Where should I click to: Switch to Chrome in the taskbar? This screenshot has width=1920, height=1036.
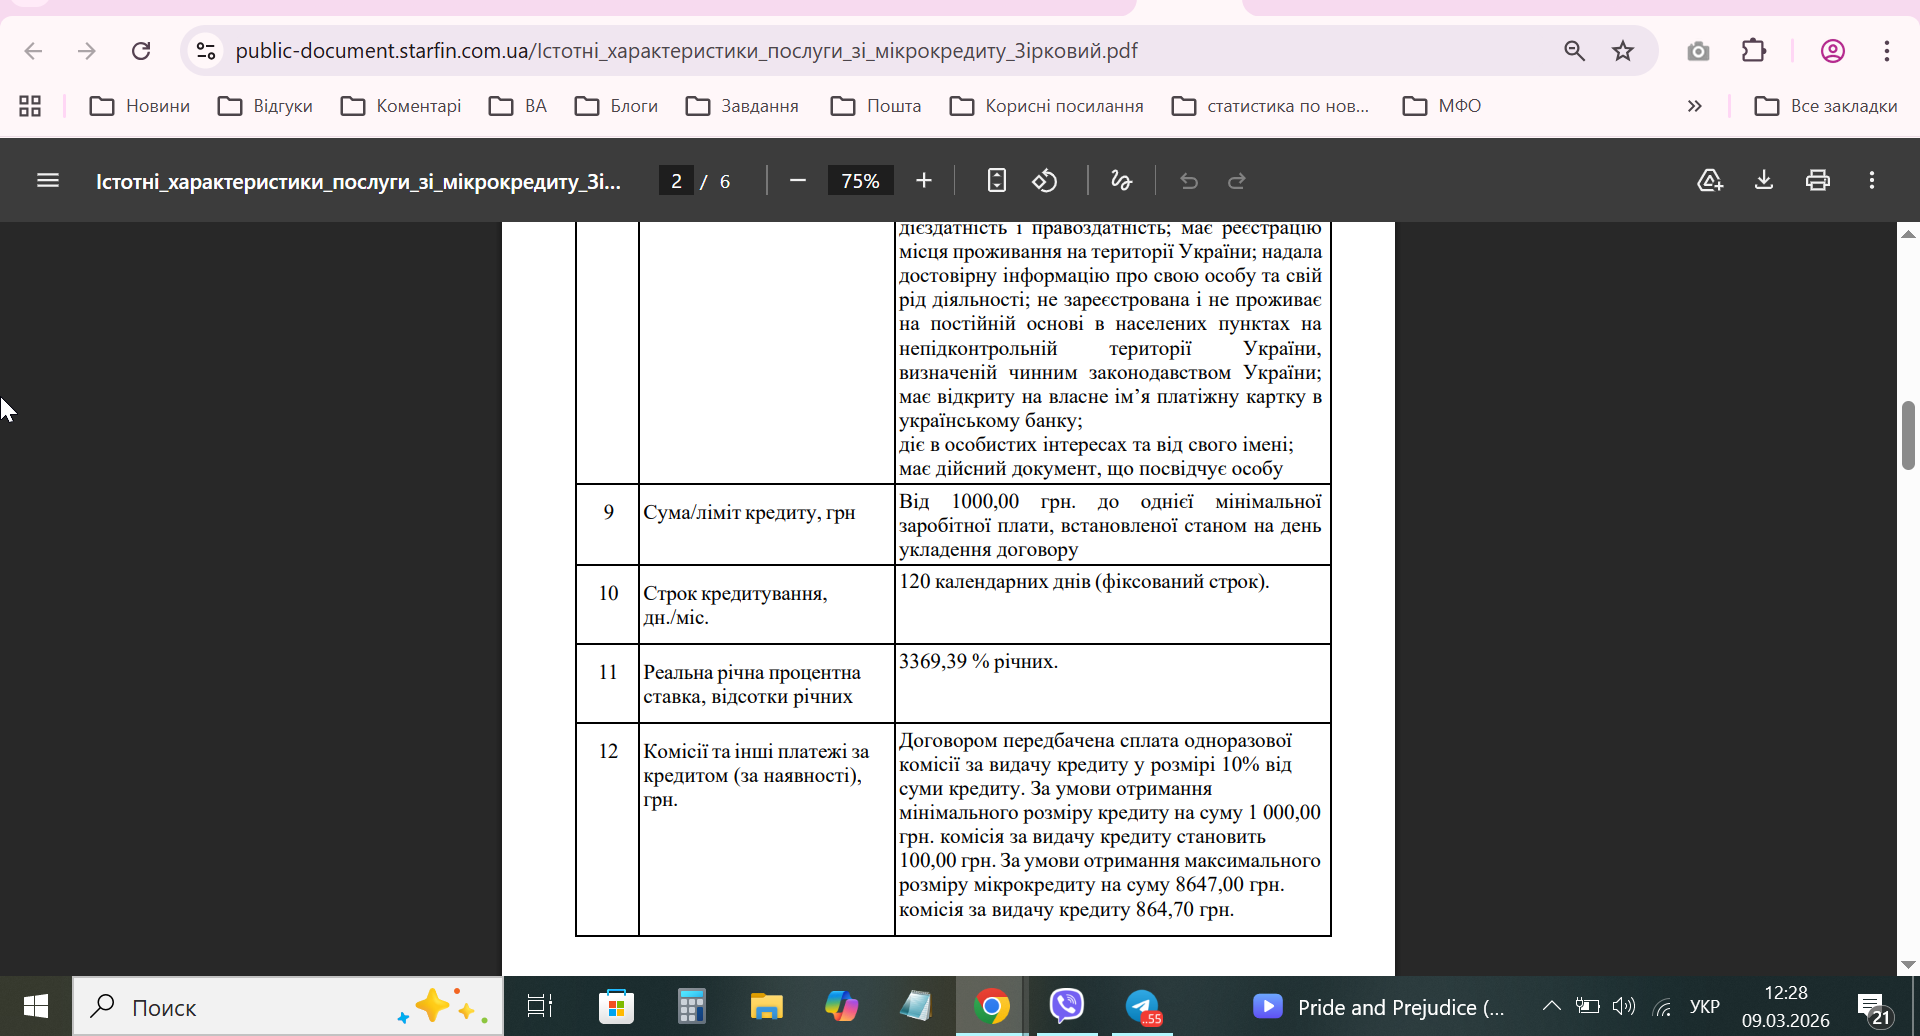991,1006
